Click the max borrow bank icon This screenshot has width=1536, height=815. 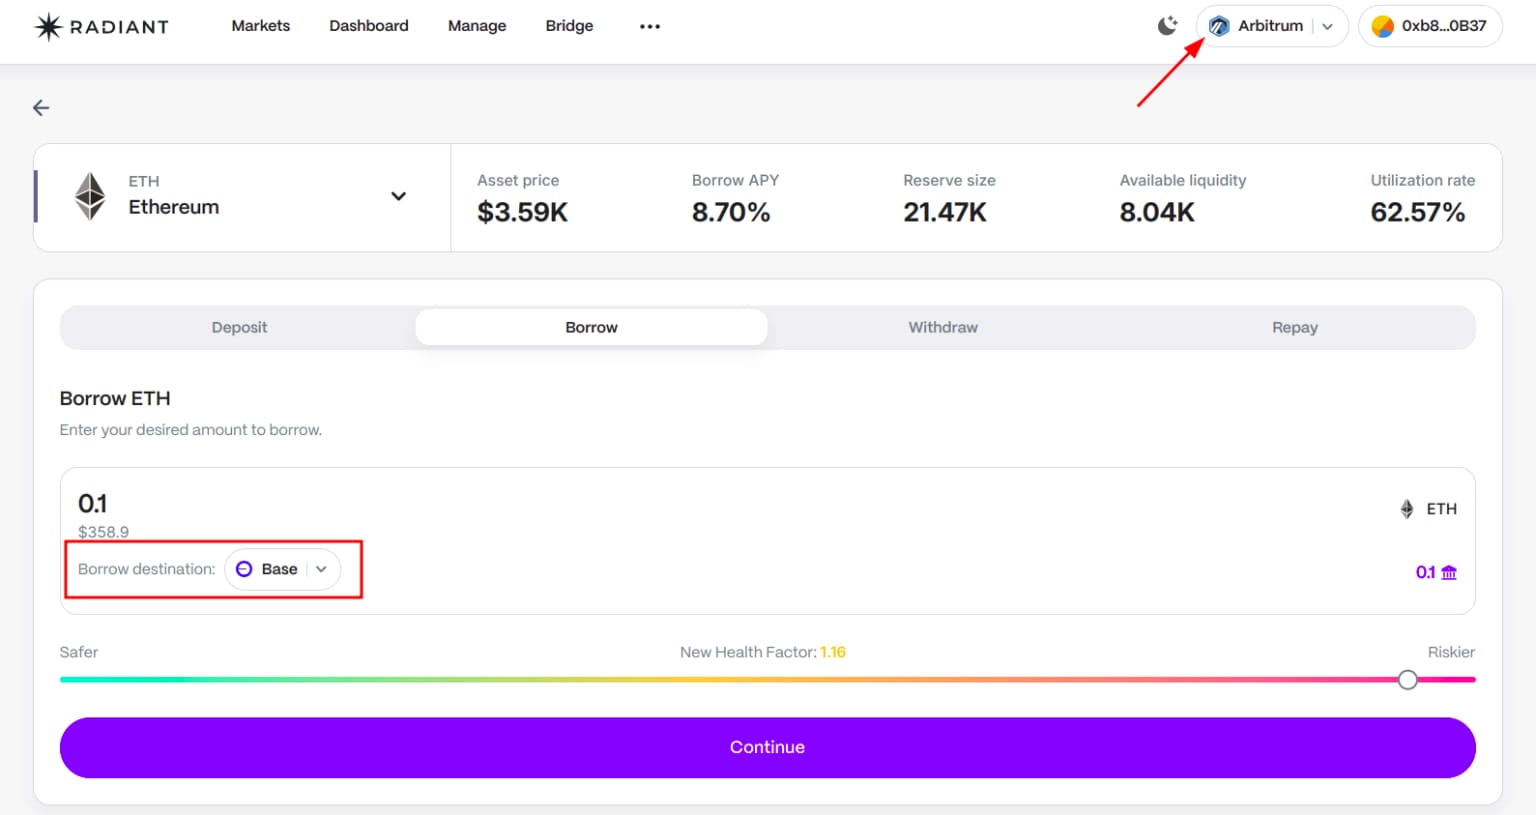pyautogui.click(x=1449, y=572)
